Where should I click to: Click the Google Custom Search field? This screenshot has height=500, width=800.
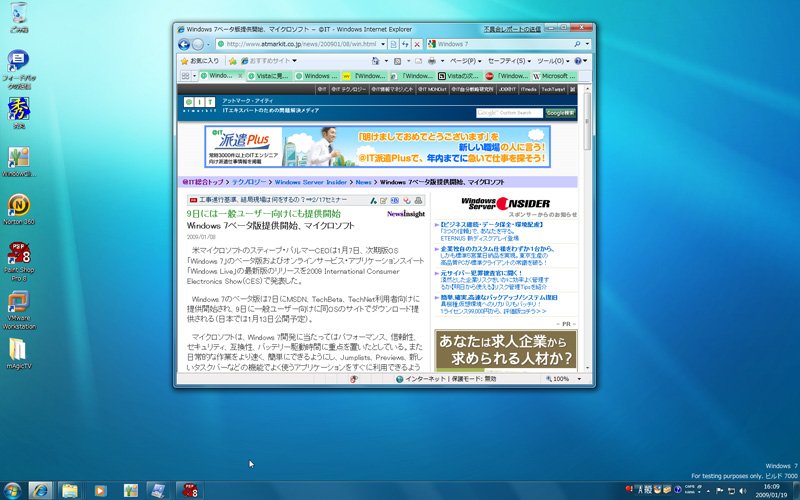[x=509, y=113]
